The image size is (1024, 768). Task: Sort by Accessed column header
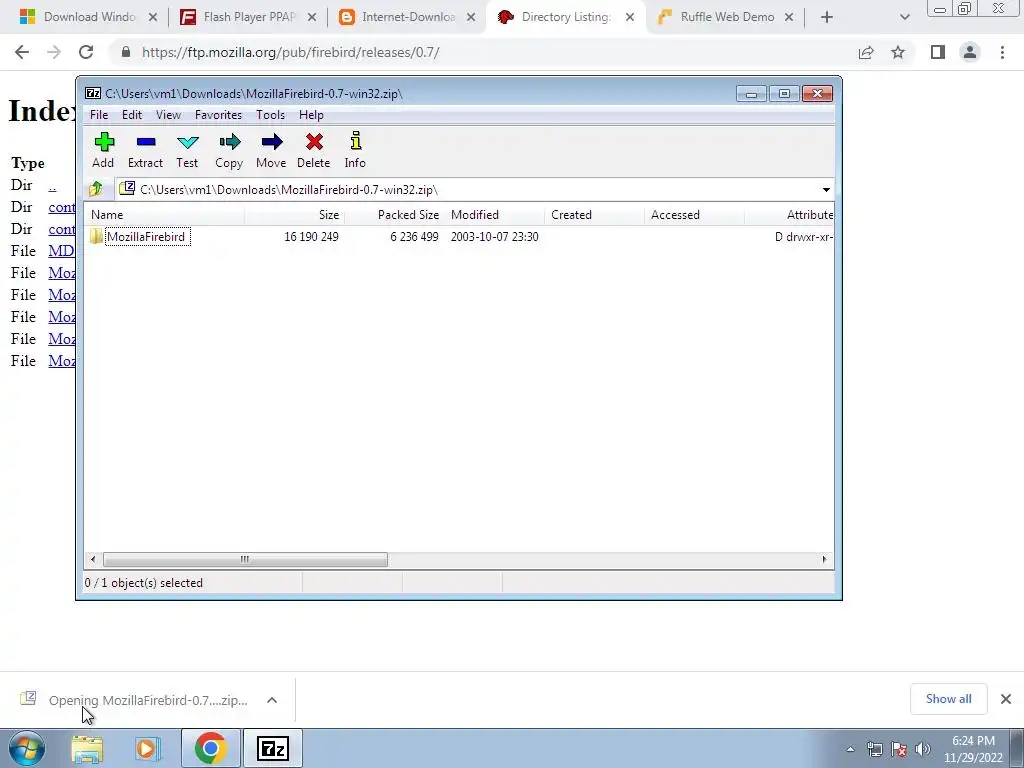click(x=694, y=215)
